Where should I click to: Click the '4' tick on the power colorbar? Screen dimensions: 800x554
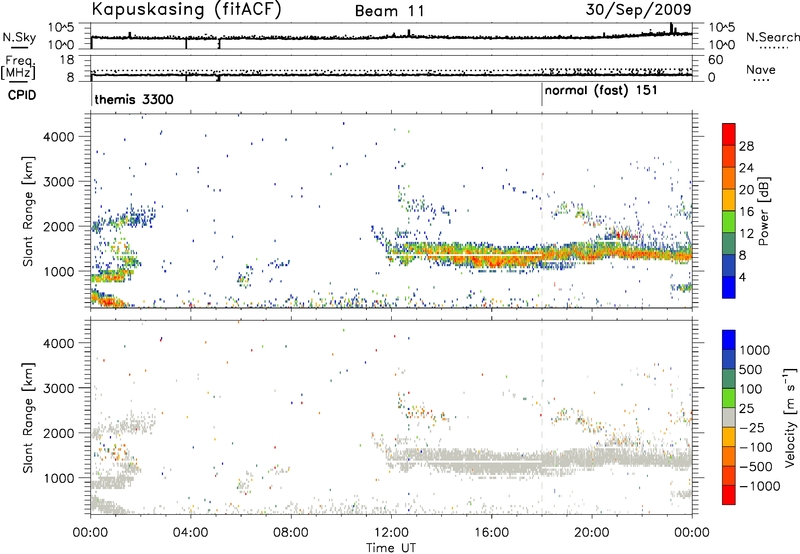coord(742,277)
